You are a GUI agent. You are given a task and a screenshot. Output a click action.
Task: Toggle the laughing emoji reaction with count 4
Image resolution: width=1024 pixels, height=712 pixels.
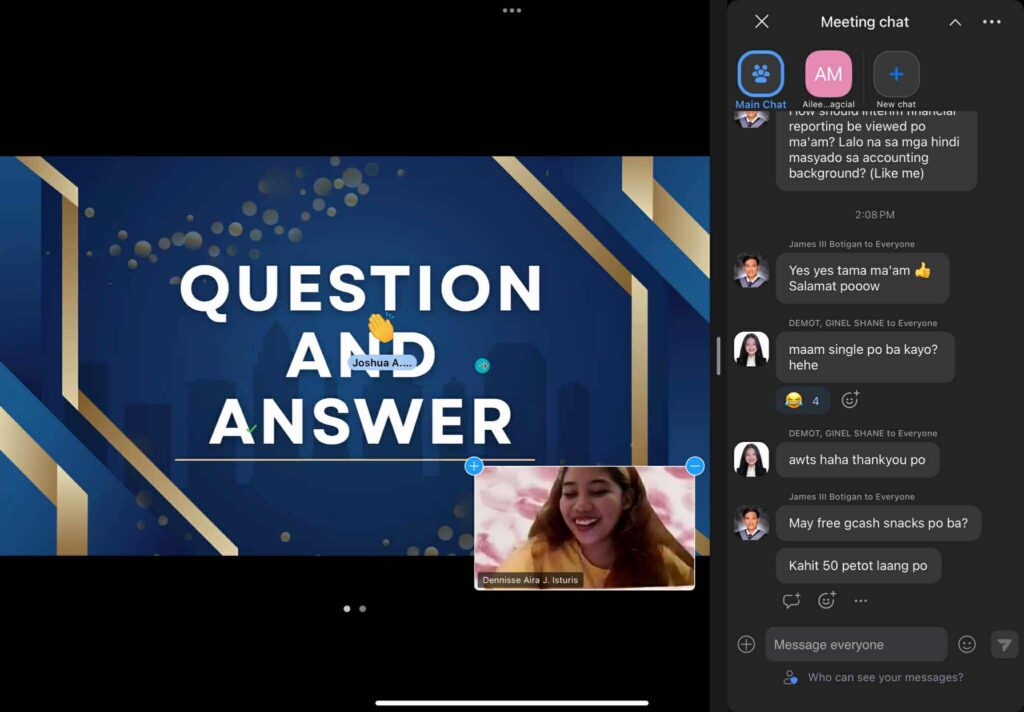click(x=803, y=401)
